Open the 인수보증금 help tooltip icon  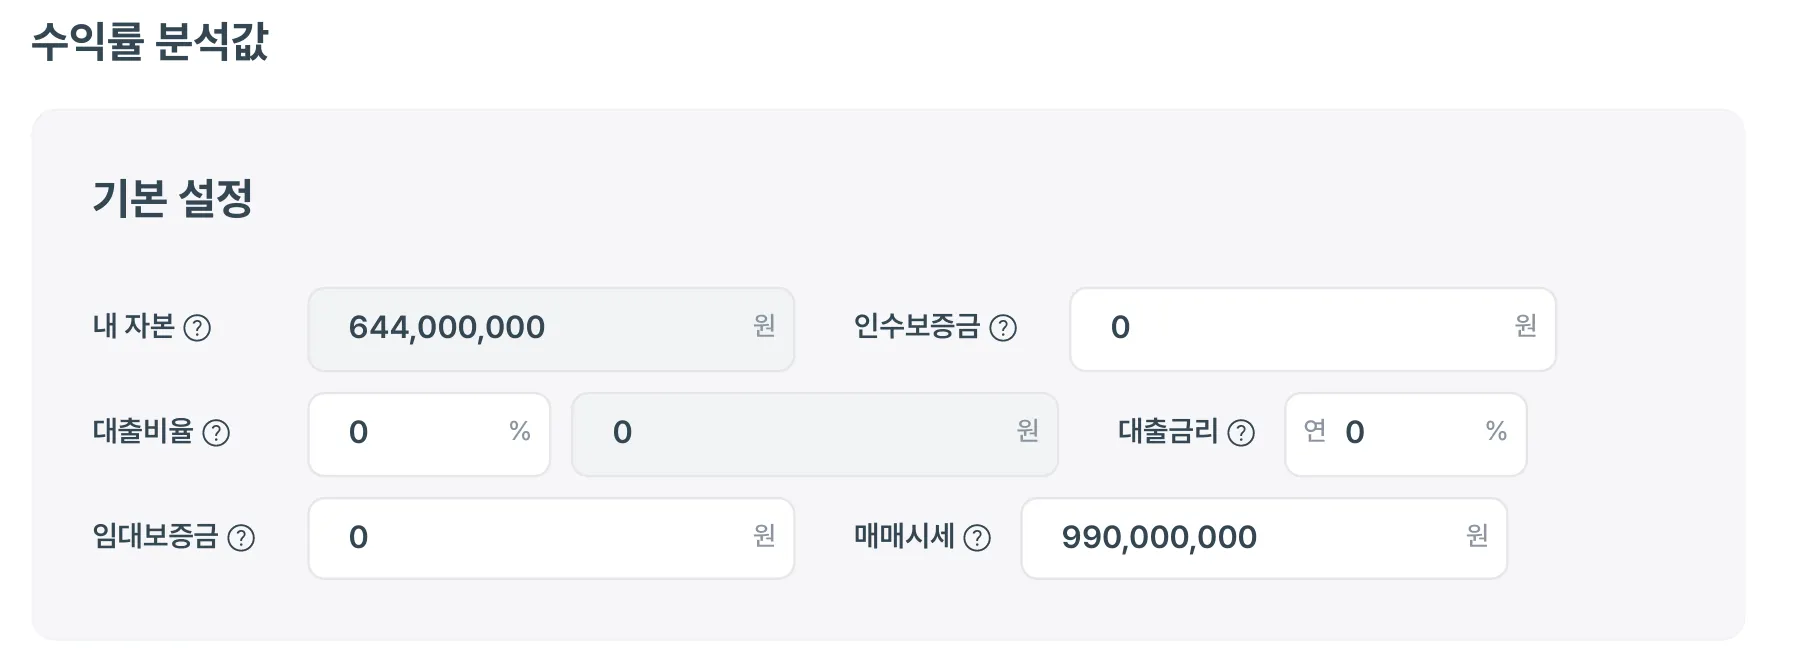tap(1002, 328)
